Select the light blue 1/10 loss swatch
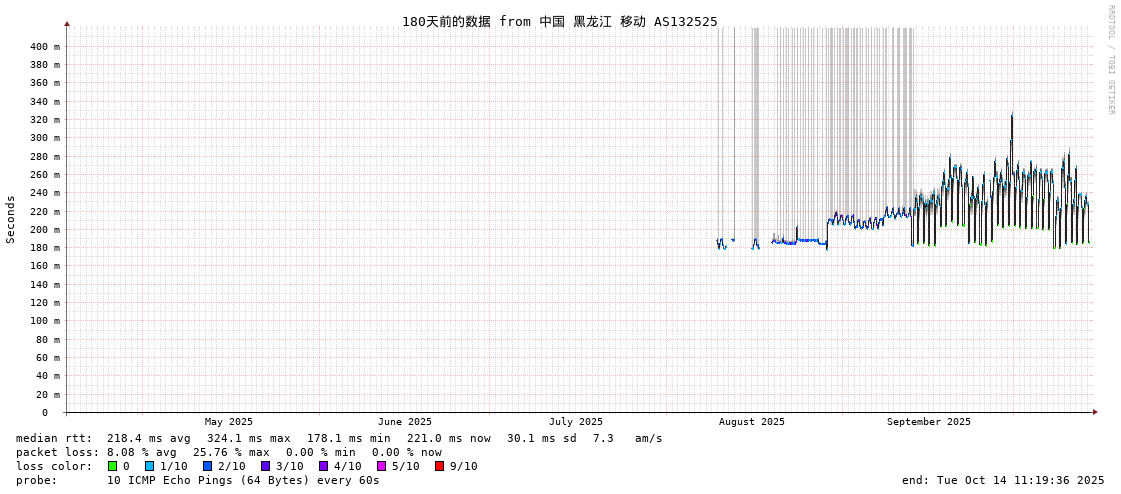1121x494 pixels. coord(149,466)
